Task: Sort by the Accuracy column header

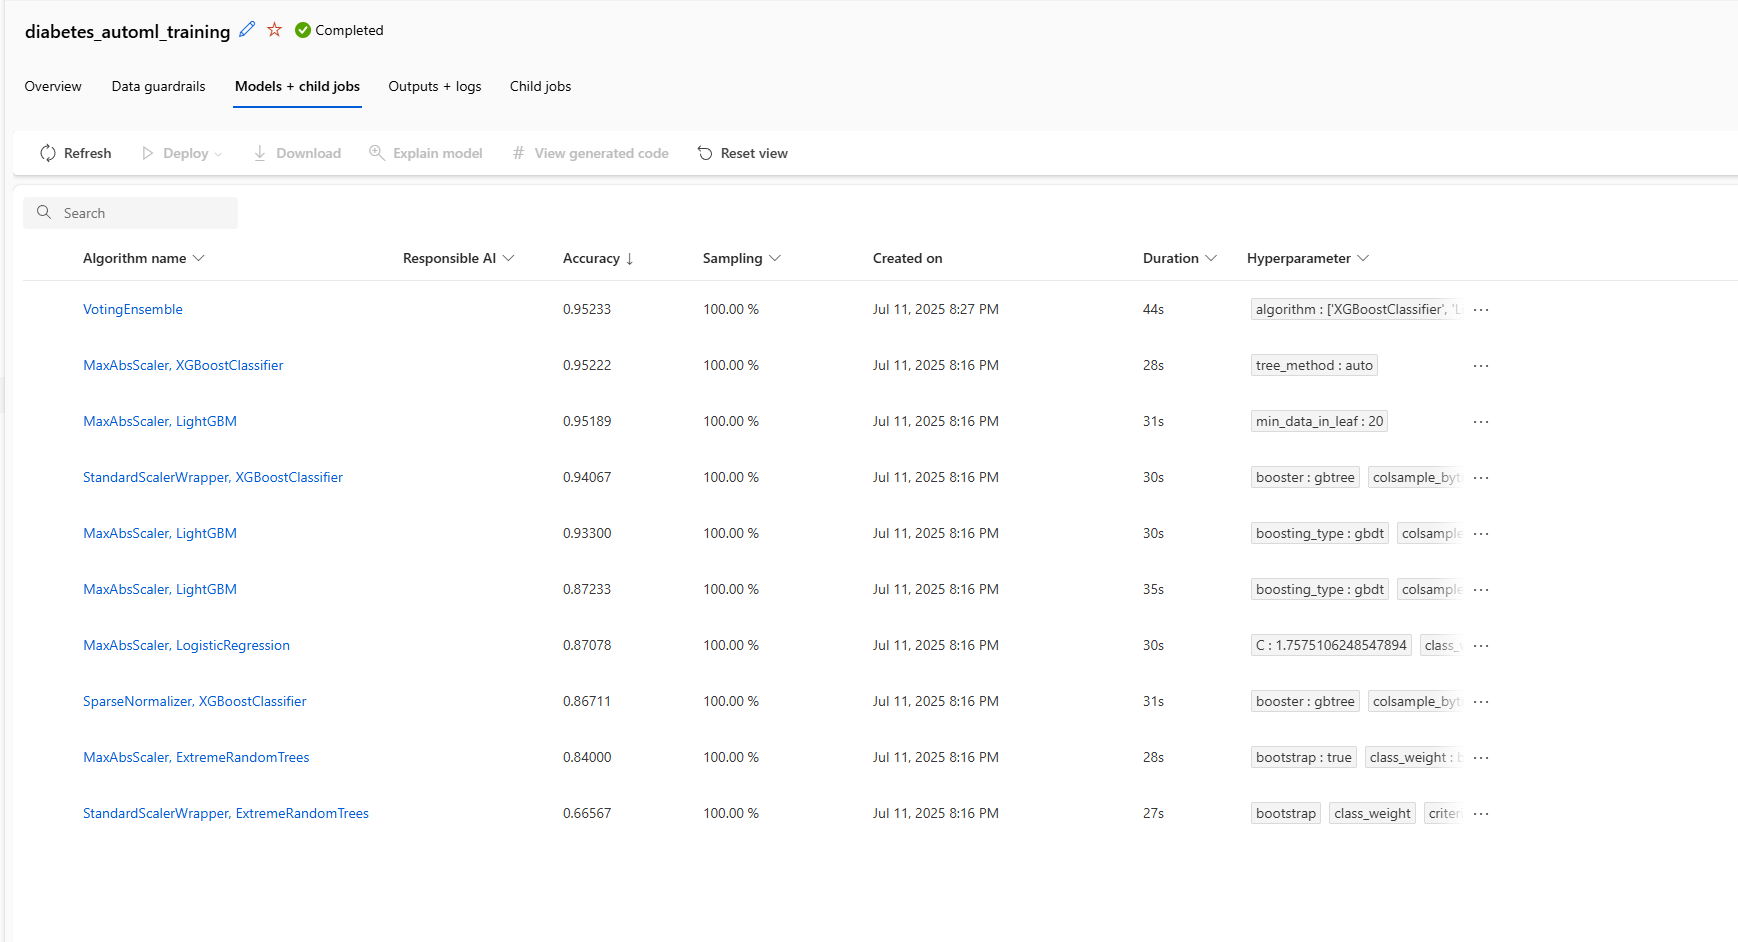Action: tap(591, 258)
